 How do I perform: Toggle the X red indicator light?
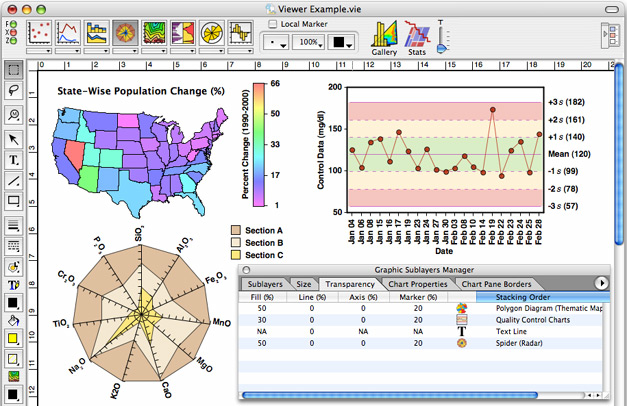(13, 32)
